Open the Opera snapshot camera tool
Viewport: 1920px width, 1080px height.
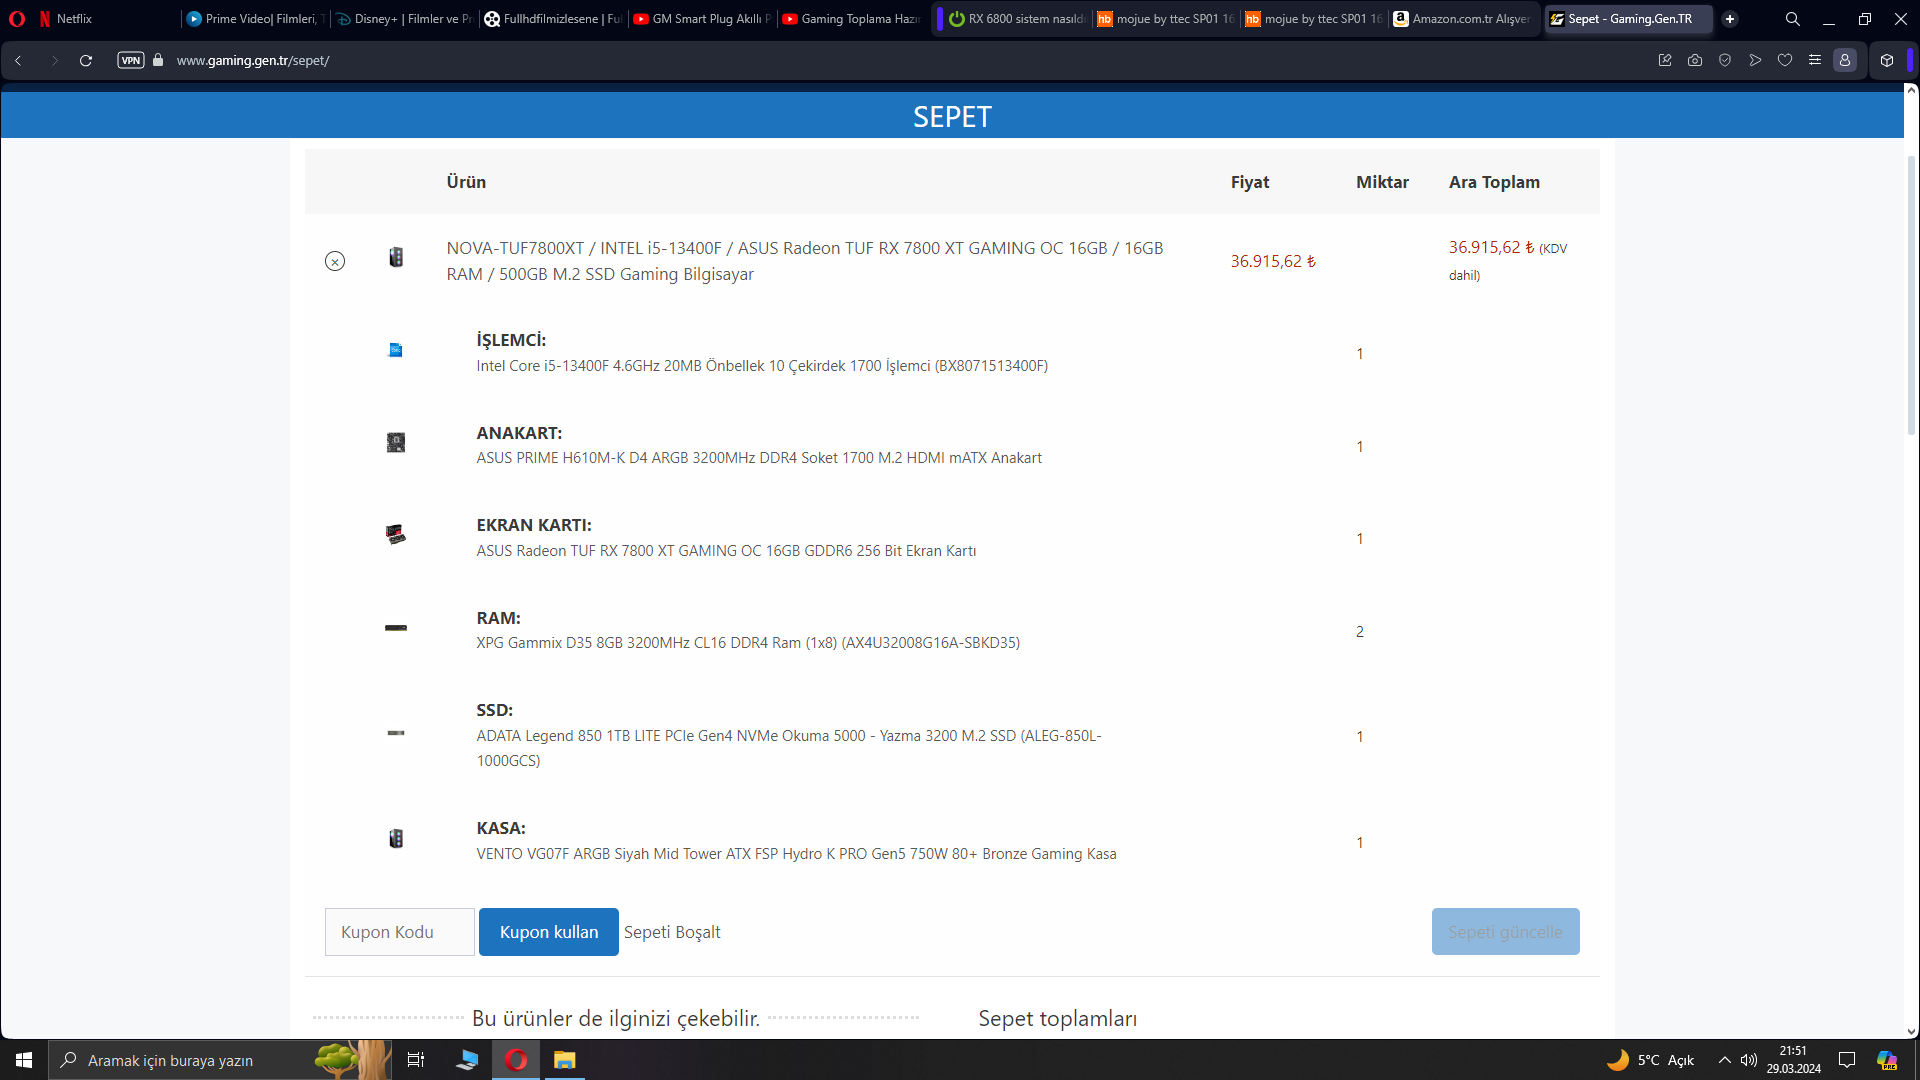1695,60
